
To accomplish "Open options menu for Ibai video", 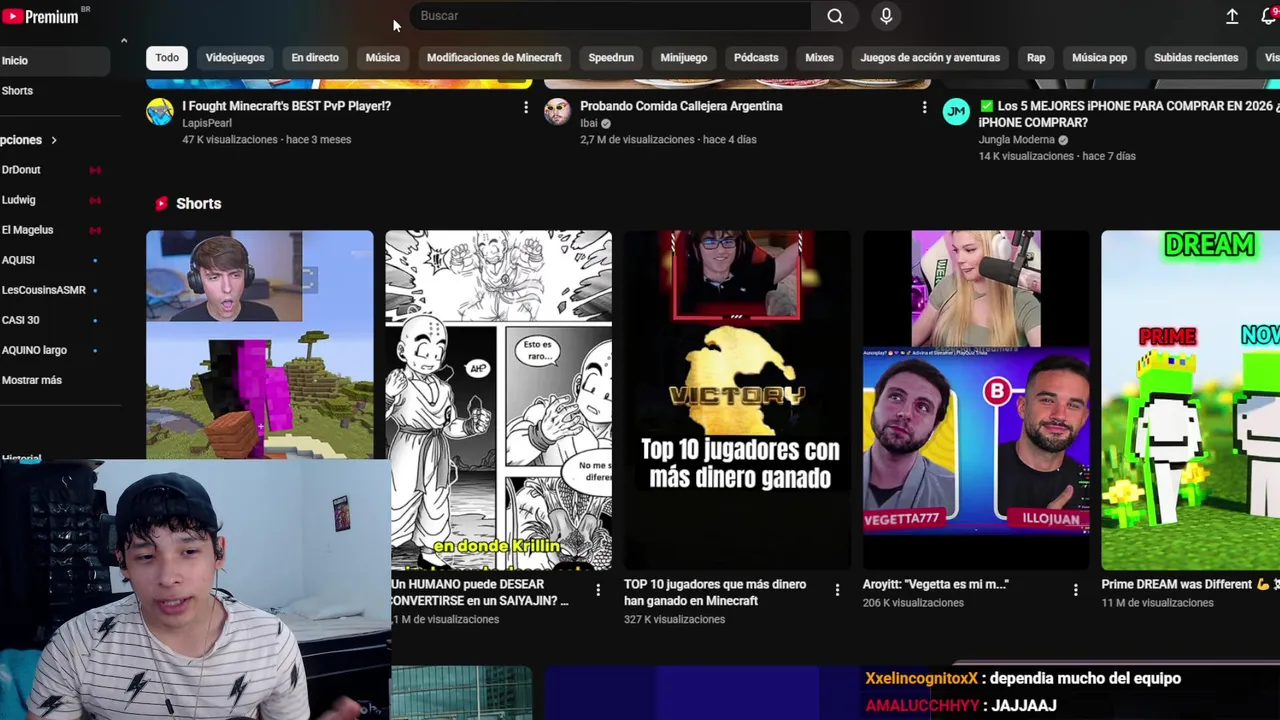I will click(924, 107).
